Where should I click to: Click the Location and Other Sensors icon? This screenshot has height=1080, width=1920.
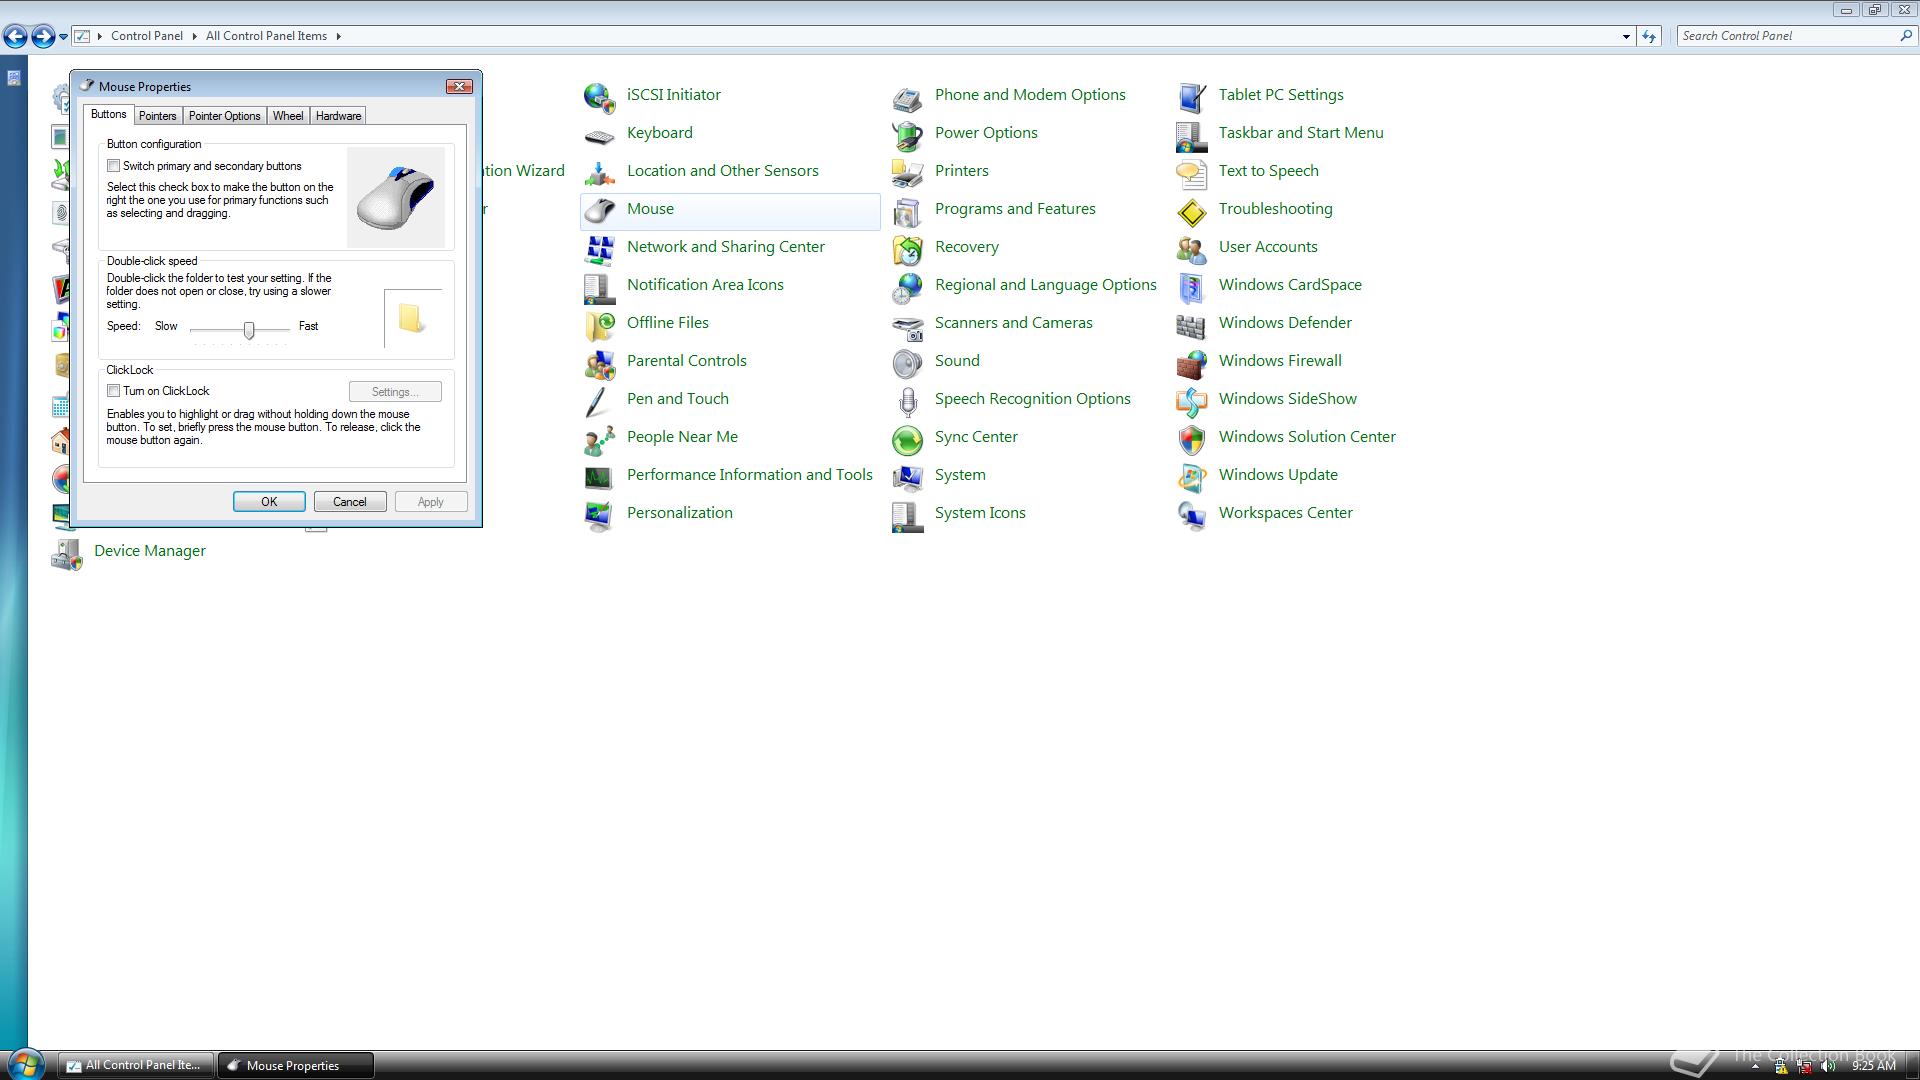[599, 172]
